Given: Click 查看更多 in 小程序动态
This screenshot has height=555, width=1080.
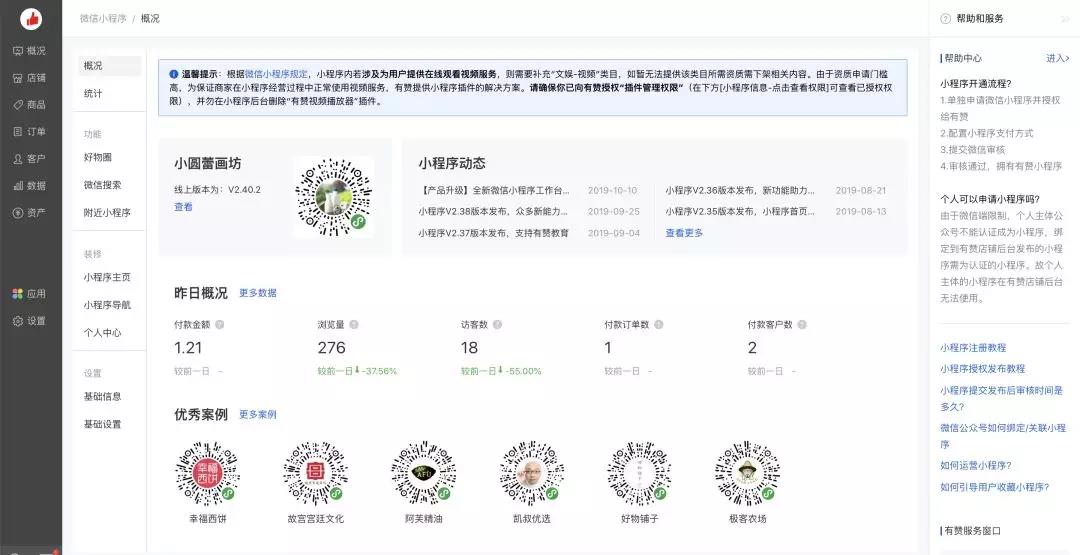Looking at the screenshot, I should (x=684, y=233).
